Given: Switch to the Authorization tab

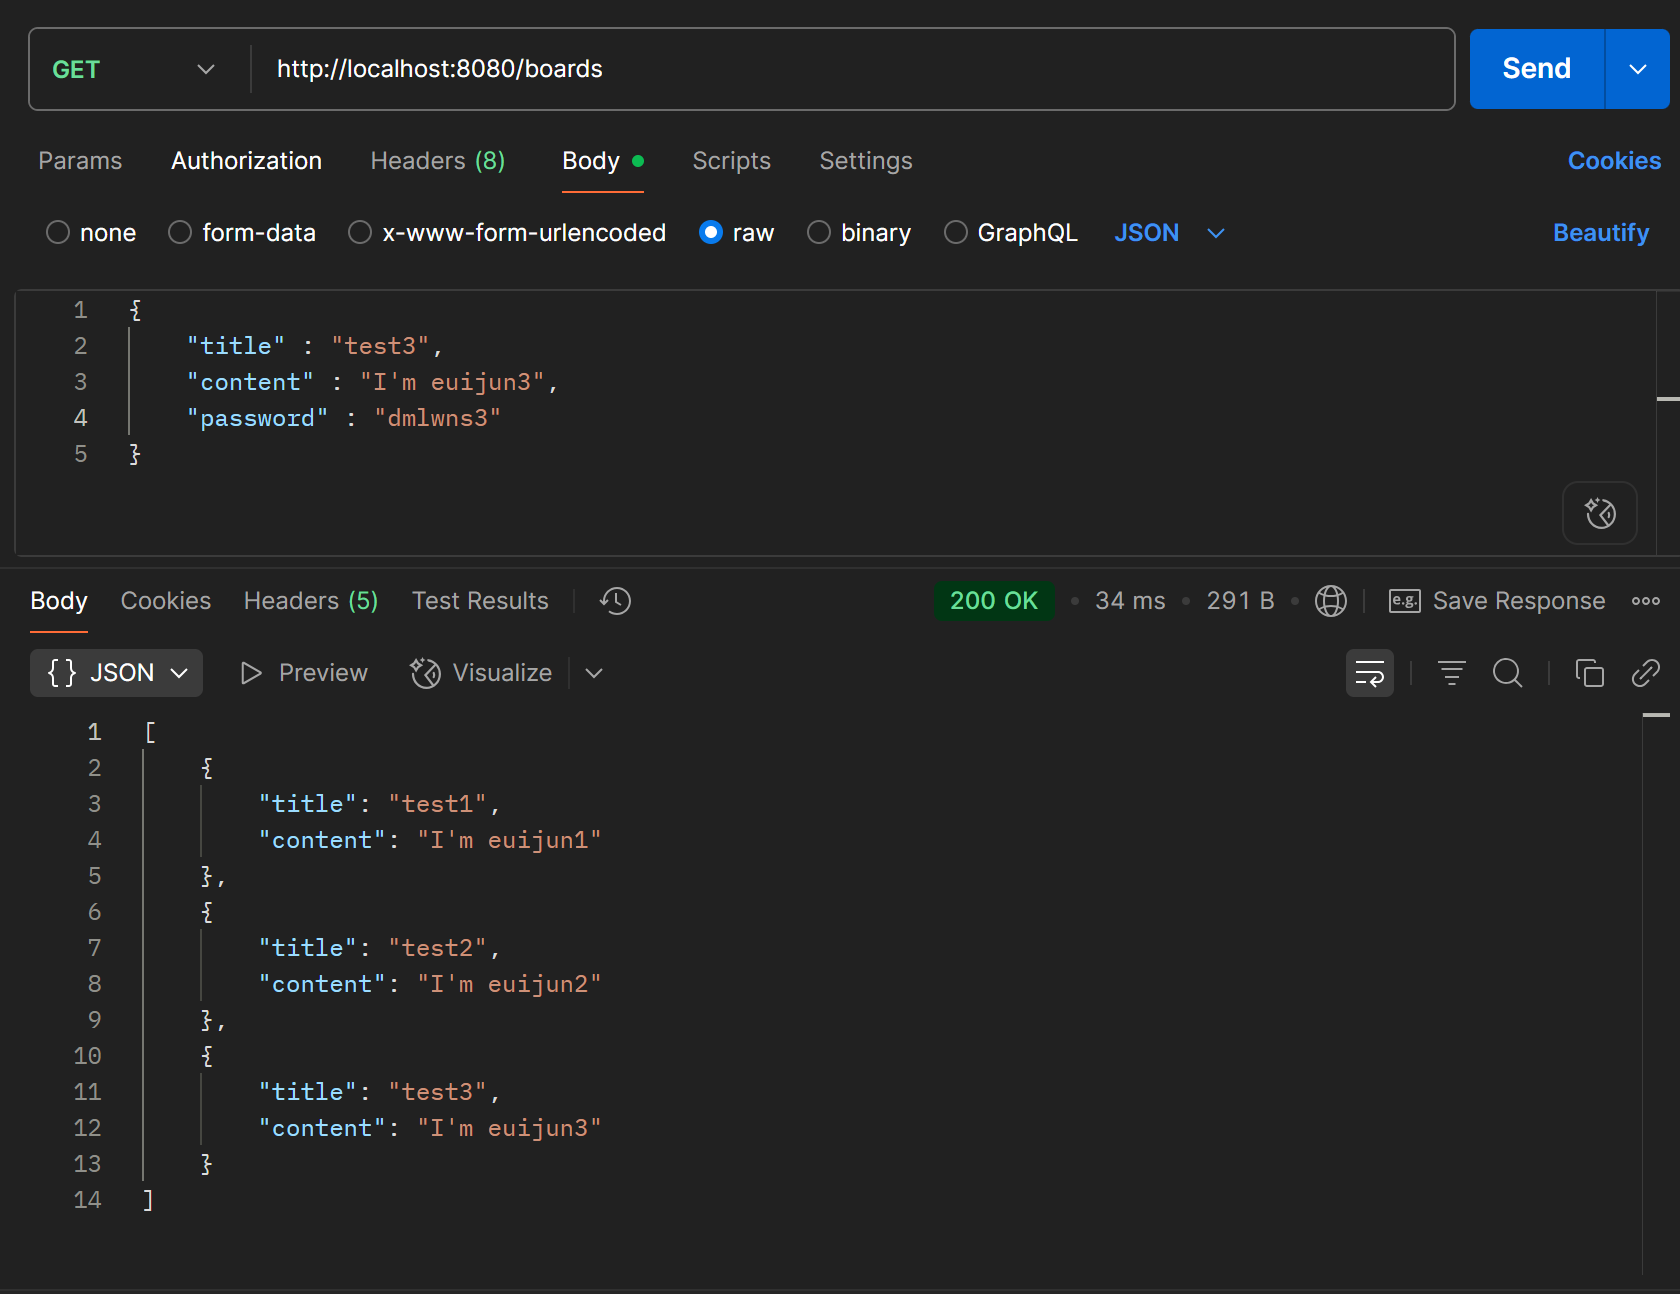Looking at the screenshot, I should tap(246, 161).
